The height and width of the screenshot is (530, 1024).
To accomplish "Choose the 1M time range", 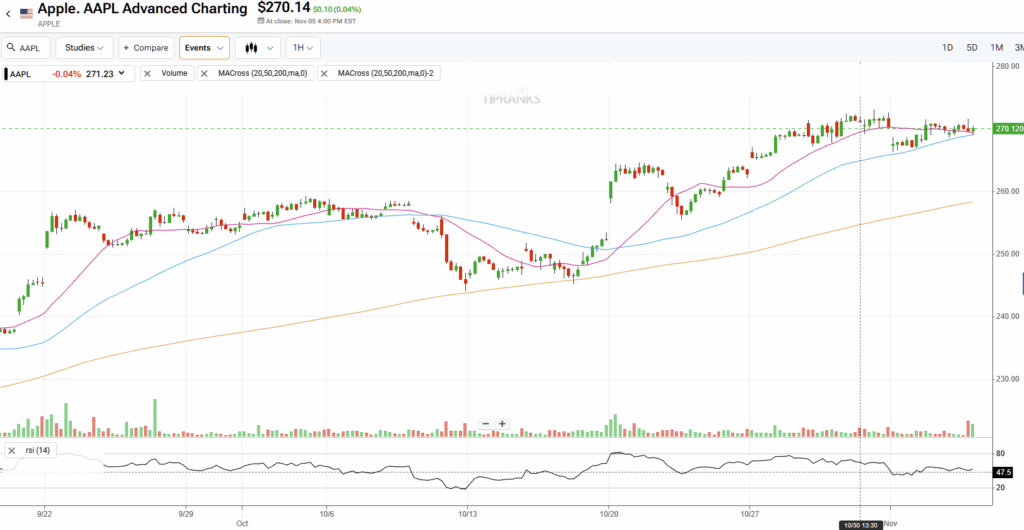I will (x=996, y=48).
